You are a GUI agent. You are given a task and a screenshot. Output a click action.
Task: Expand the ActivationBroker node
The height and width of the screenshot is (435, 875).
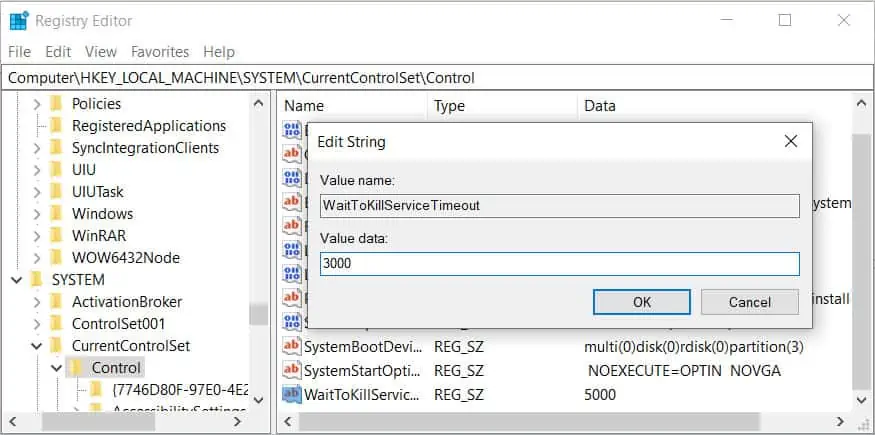point(37,302)
